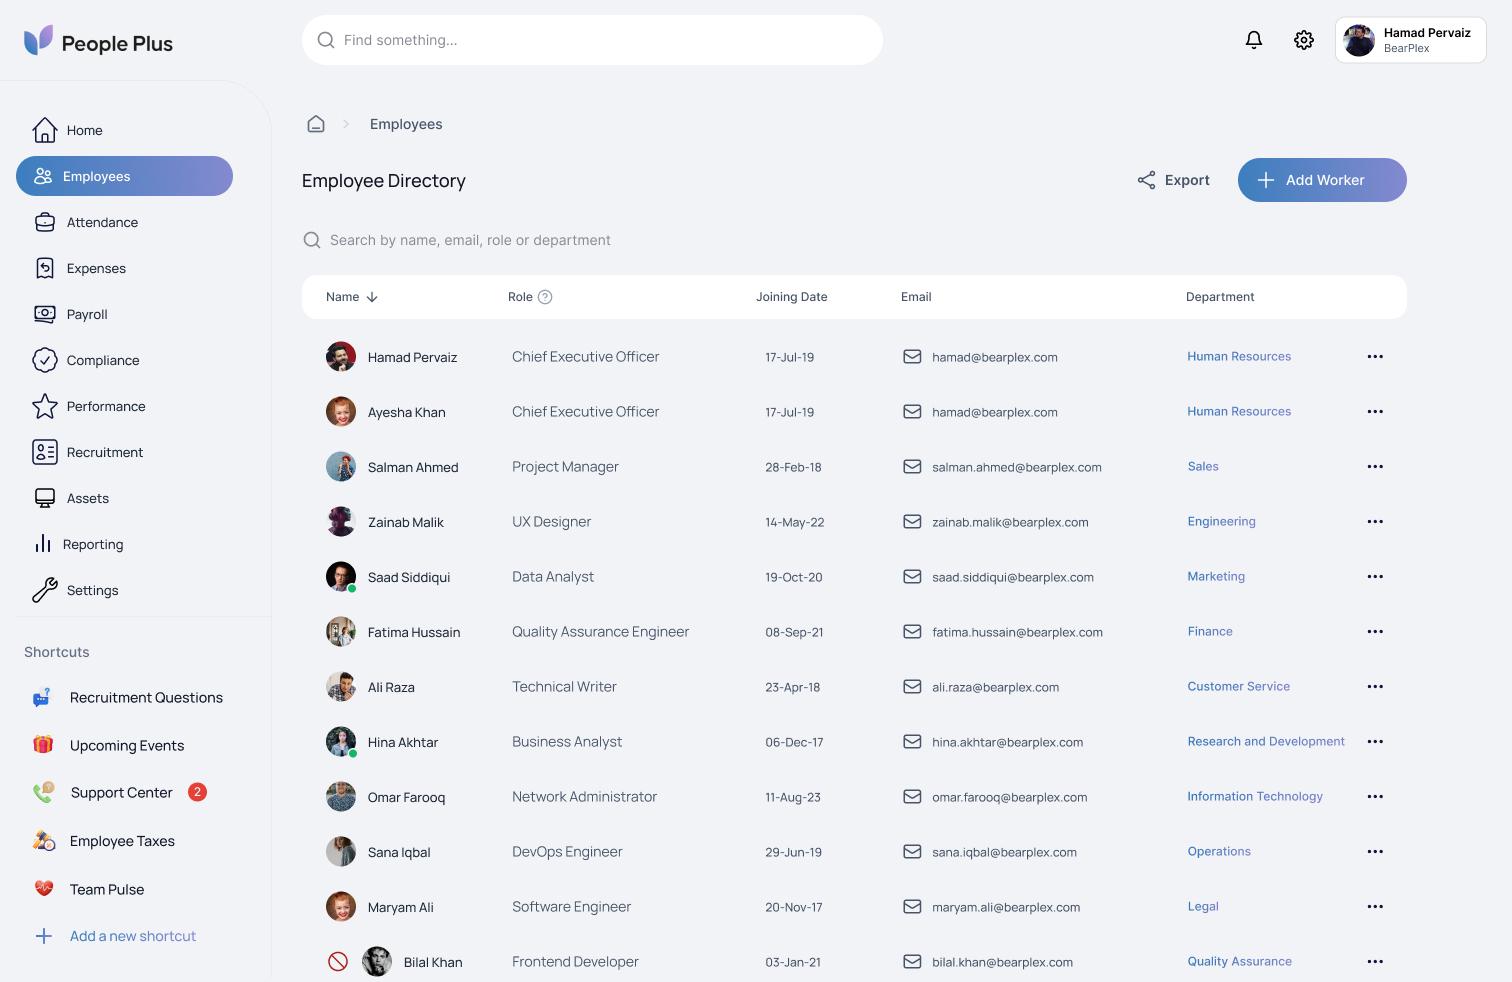This screenshot has height=982, width=1512.
Task: Open the Payroll section icon
Action: tap(45, 314)
